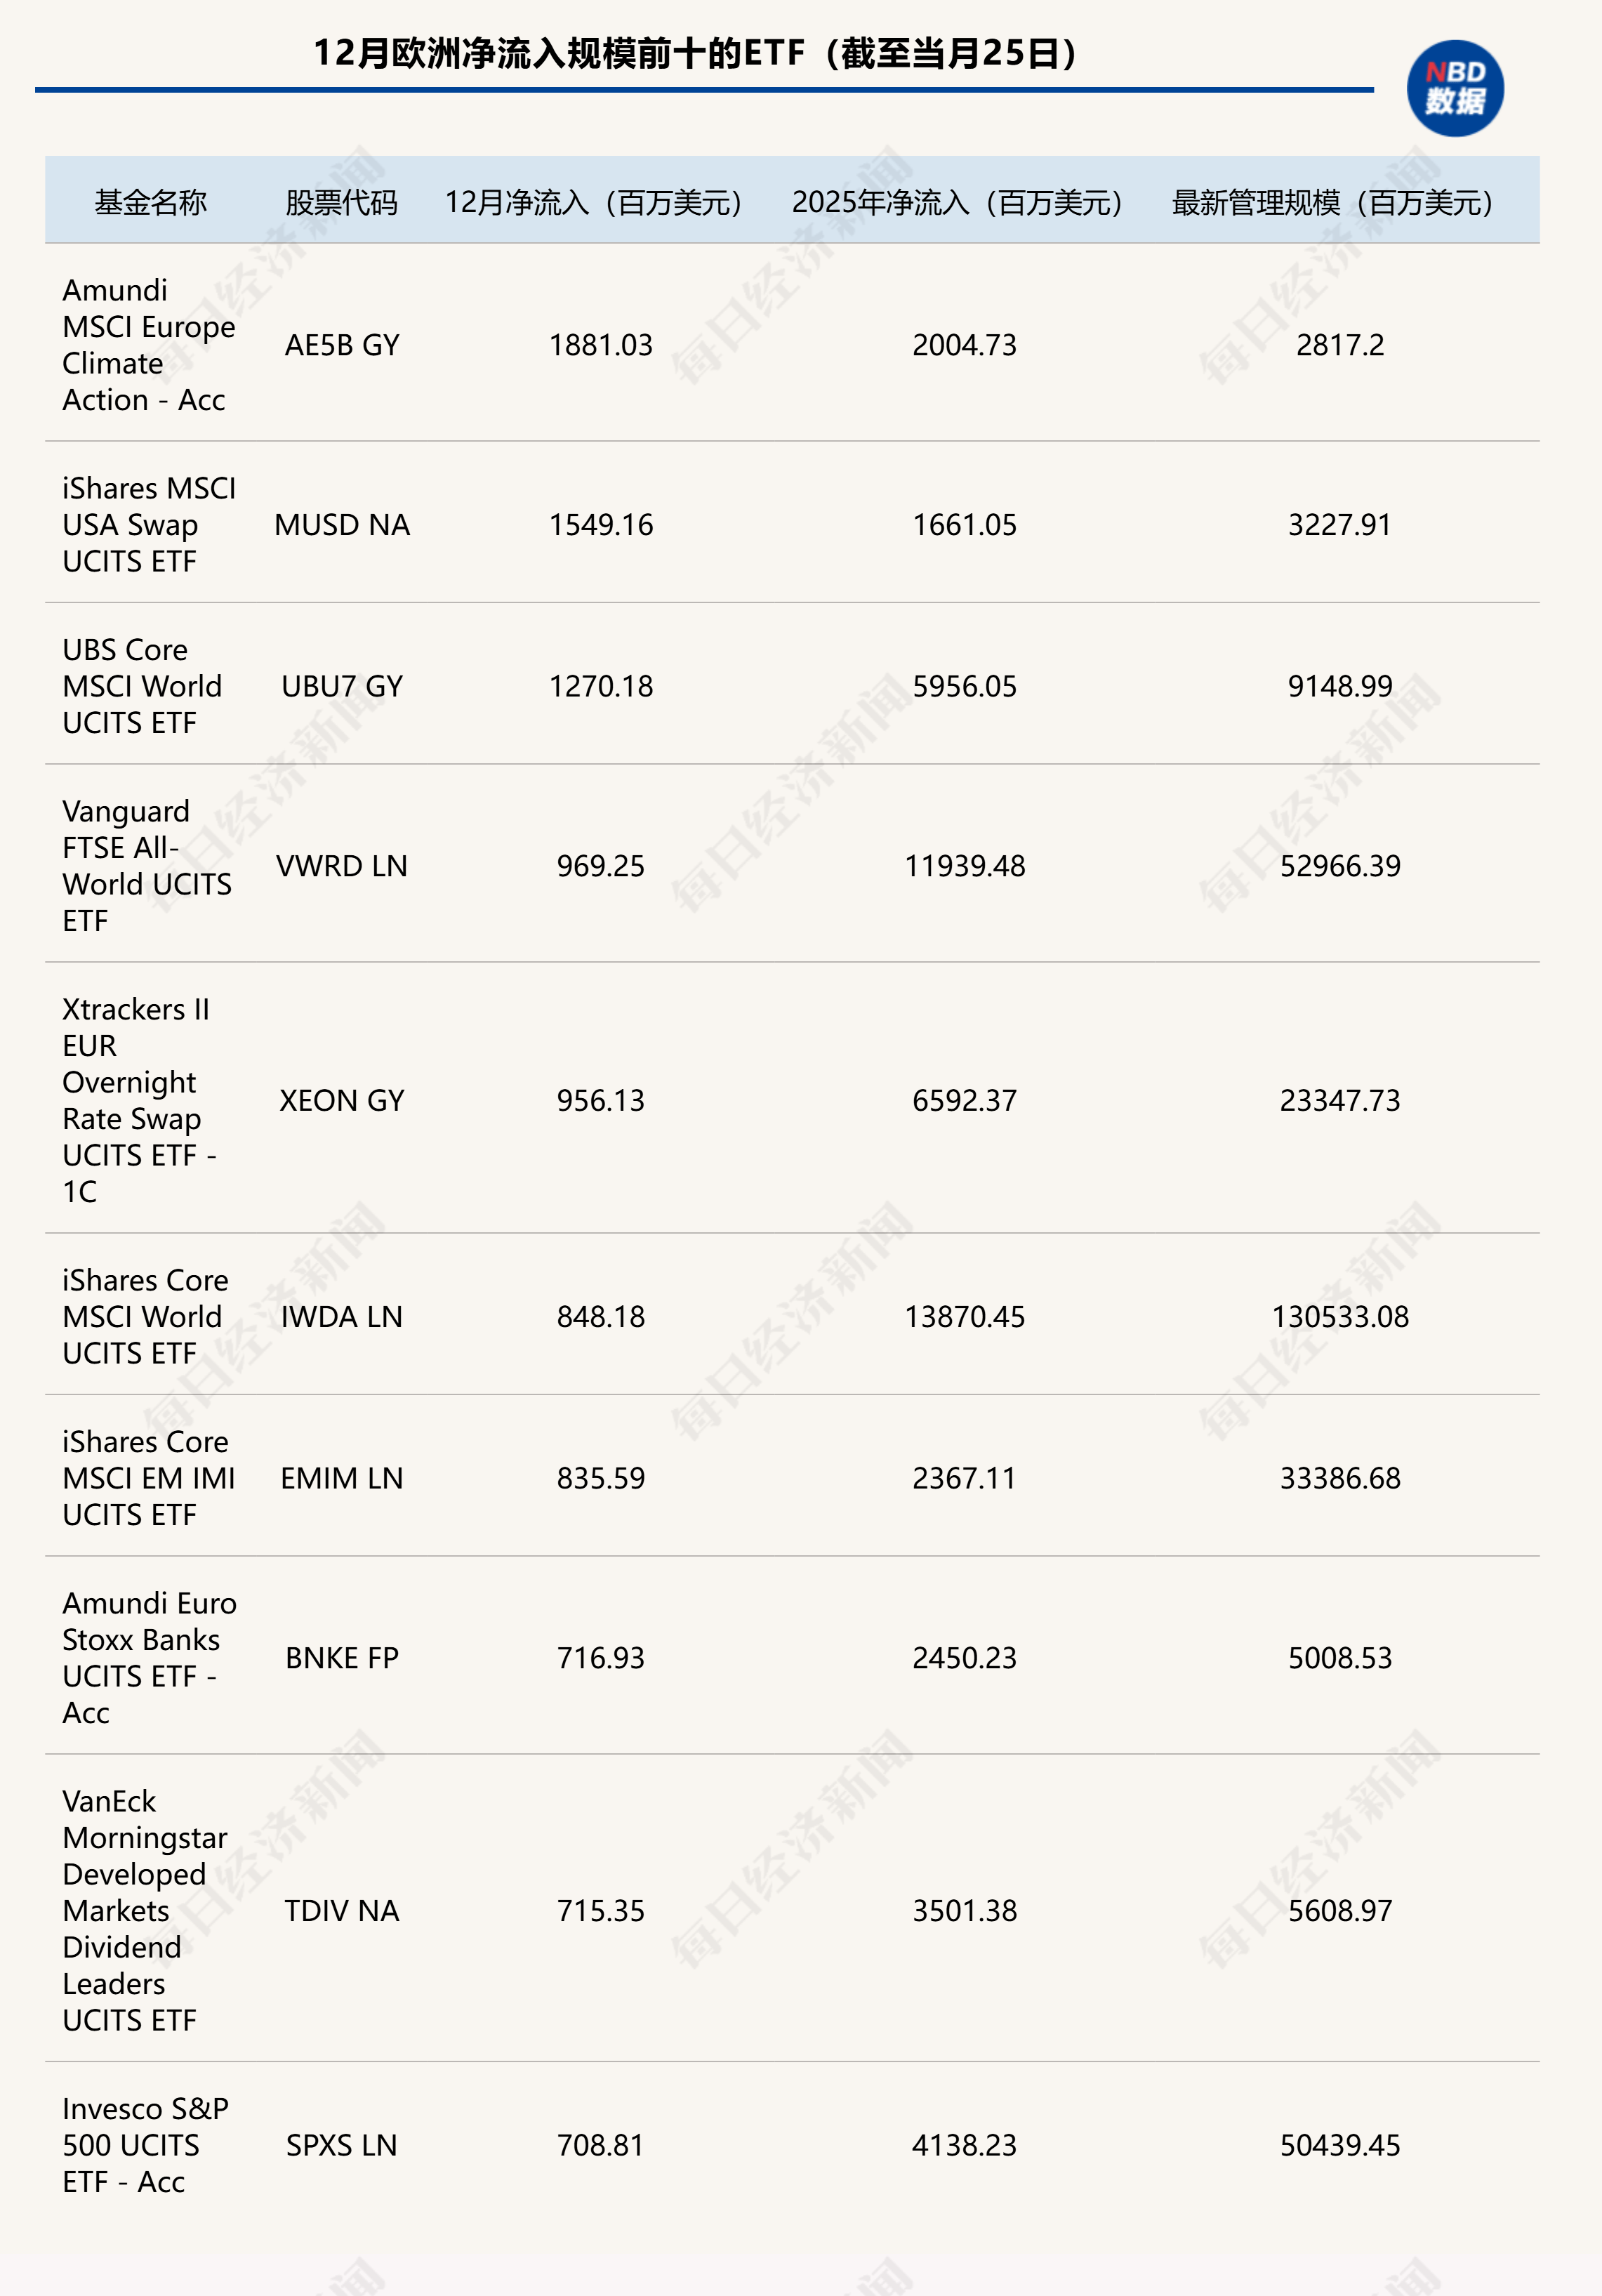Viewport: 1602px width, 2296px height.
Task: Select the 11939.48 yearly inflow value
Action: click(964, 866)
